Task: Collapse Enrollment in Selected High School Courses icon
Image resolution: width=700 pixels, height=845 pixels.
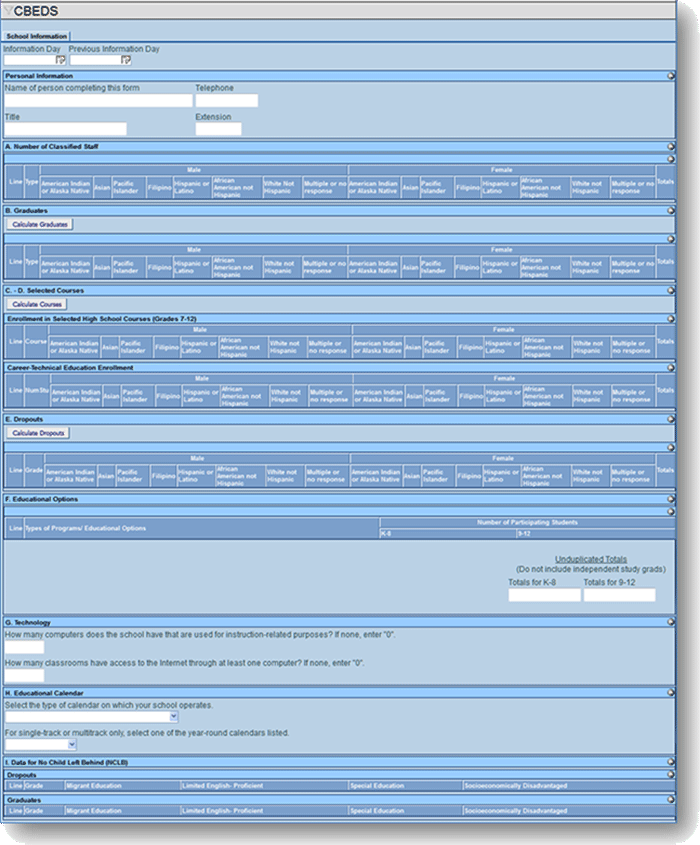Action: coord(670,319)
